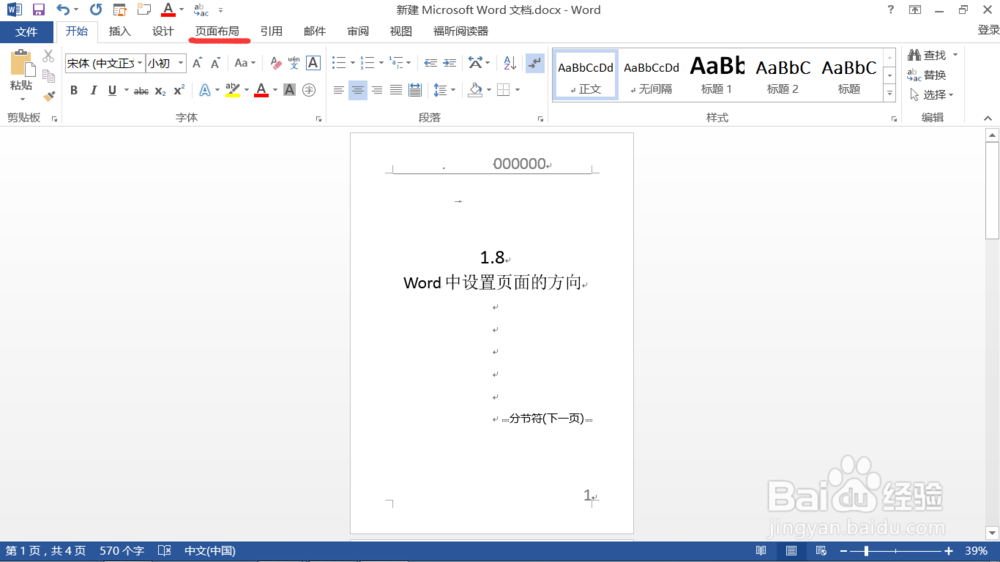
Task: Click the Justify alignment icon
Action: 396,90
